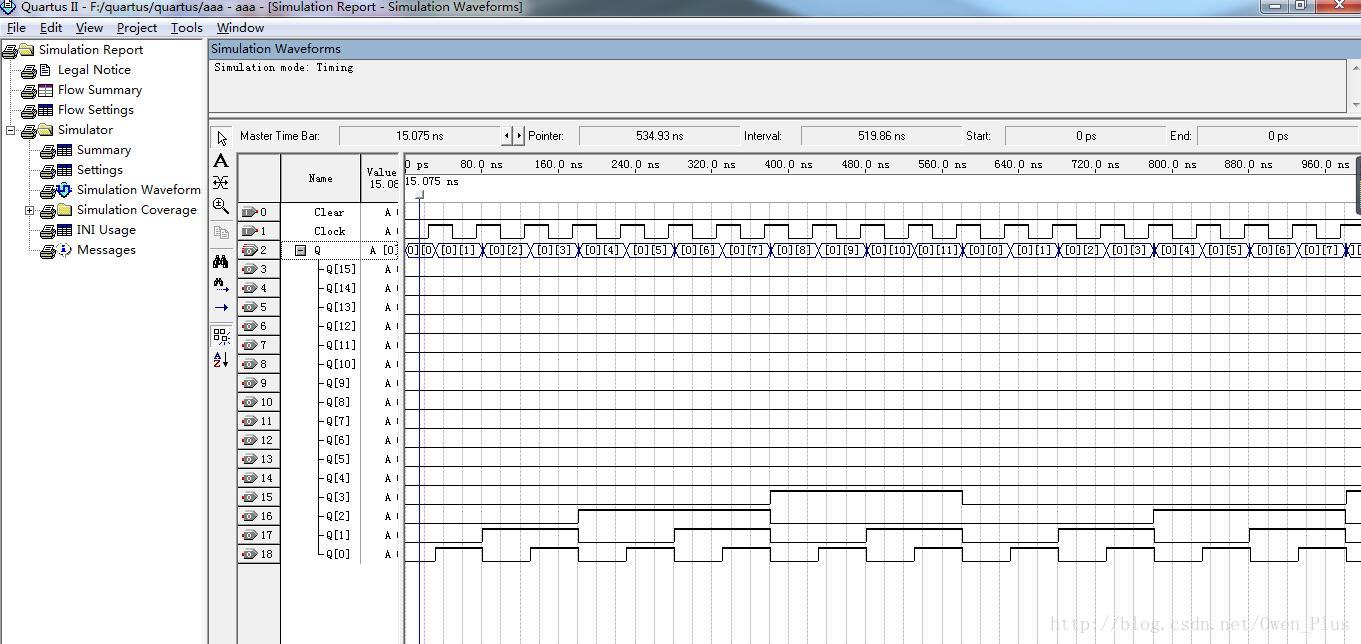Image resolution: width=1361 pixels, height=644 pixels.
Task: Click the Start time field
Action: (x=1085, y=136)
